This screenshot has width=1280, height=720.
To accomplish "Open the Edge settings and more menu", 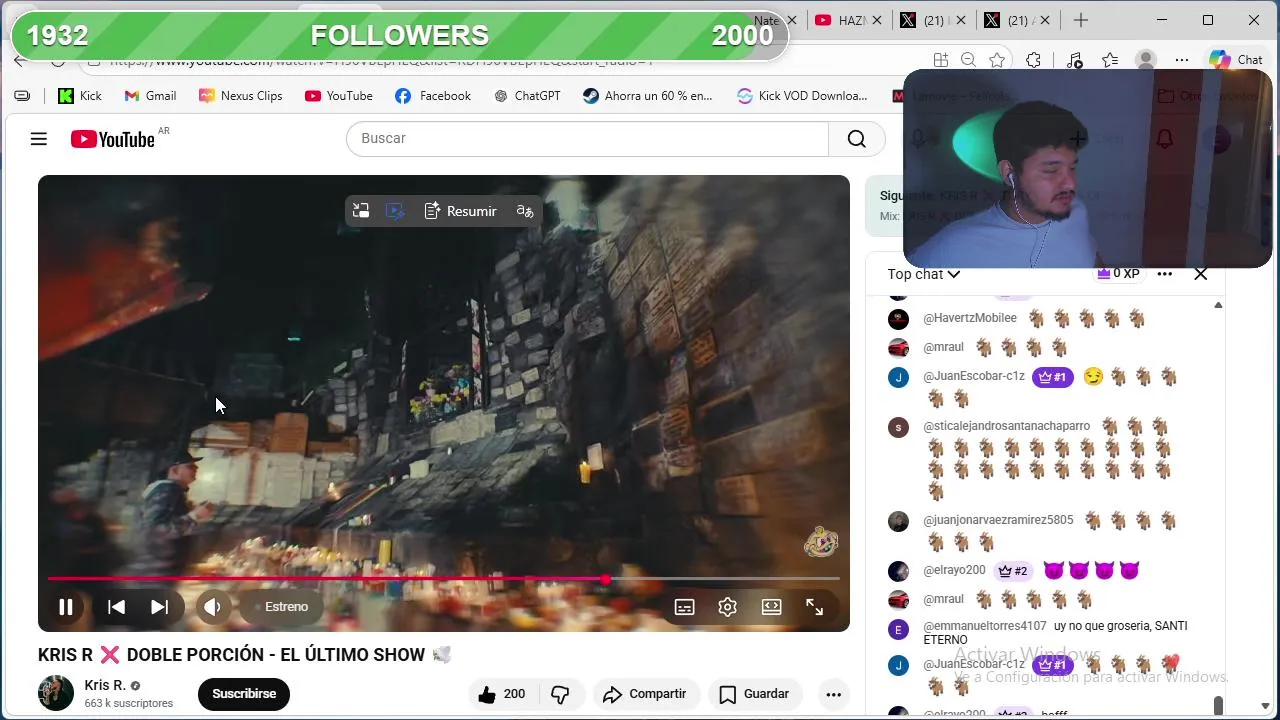I will 1182,60.
